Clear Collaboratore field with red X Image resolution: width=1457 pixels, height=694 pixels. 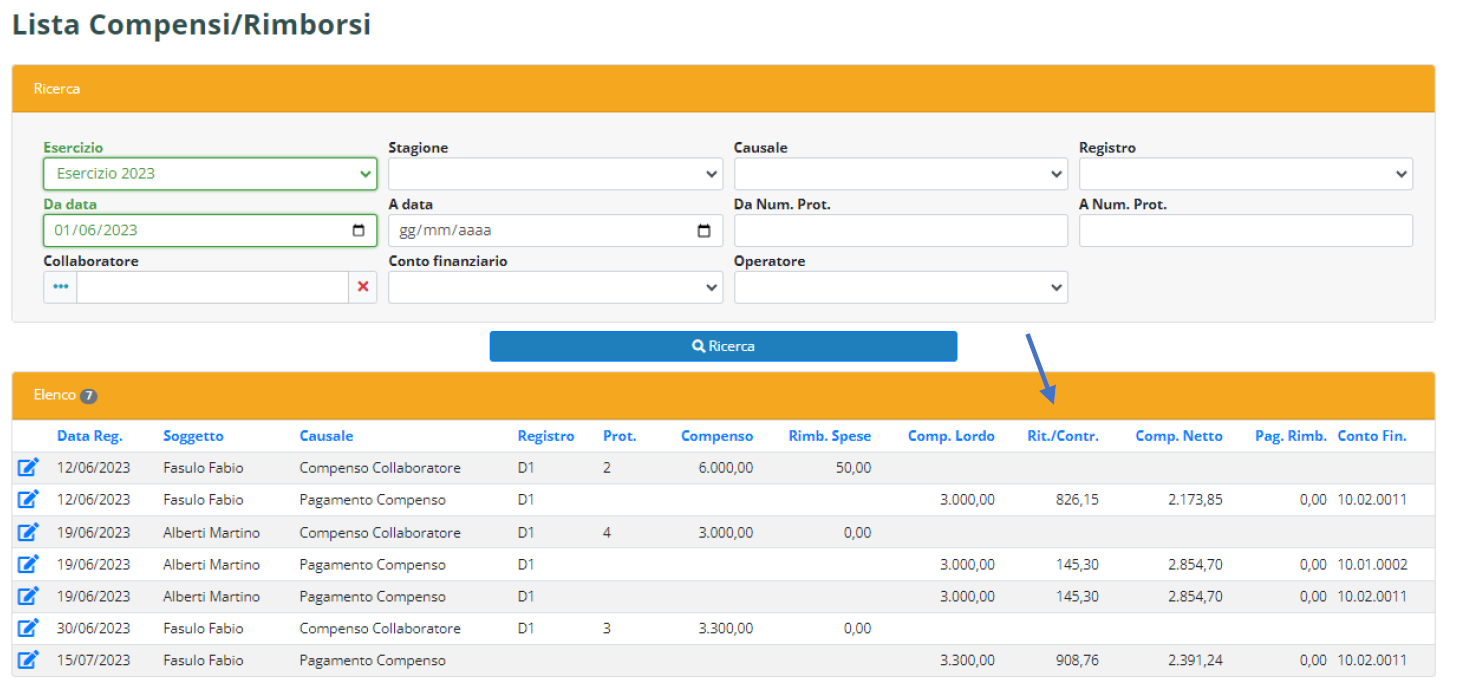click(362, 287)
